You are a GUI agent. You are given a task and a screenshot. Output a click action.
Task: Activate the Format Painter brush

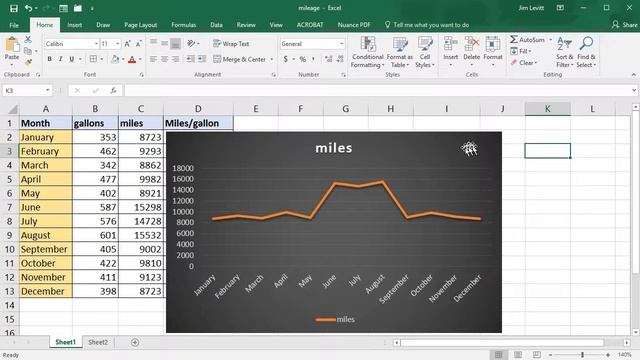click(28, 62)
